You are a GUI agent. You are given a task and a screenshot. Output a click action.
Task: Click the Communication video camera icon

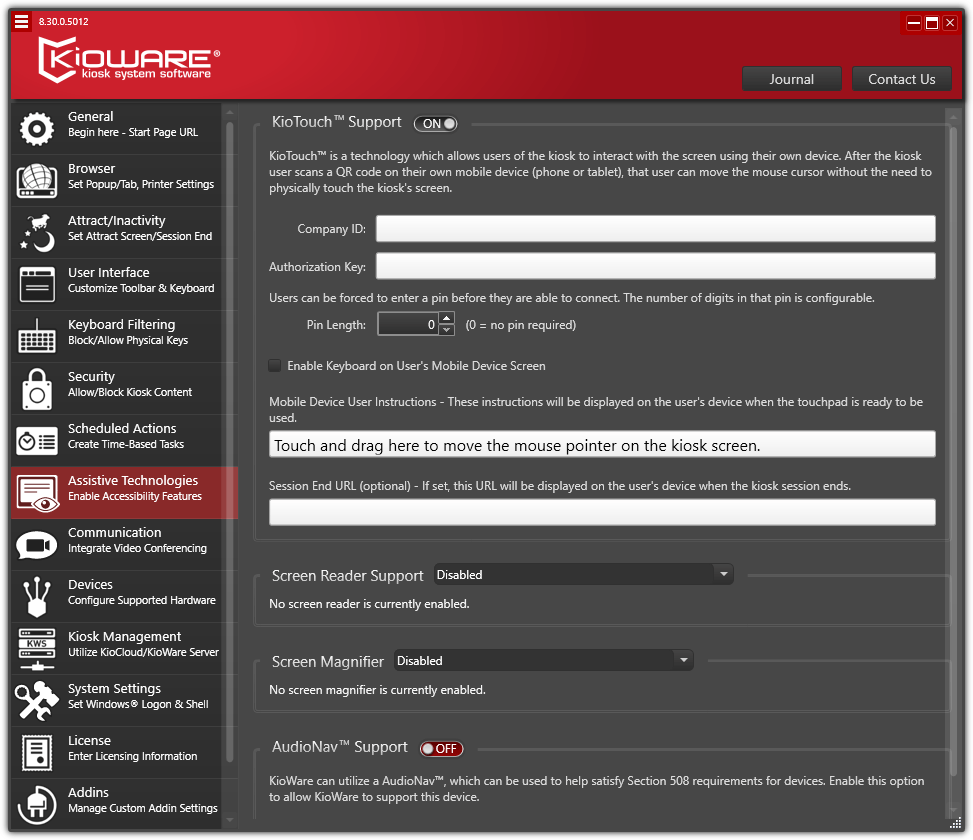(37, 545)
